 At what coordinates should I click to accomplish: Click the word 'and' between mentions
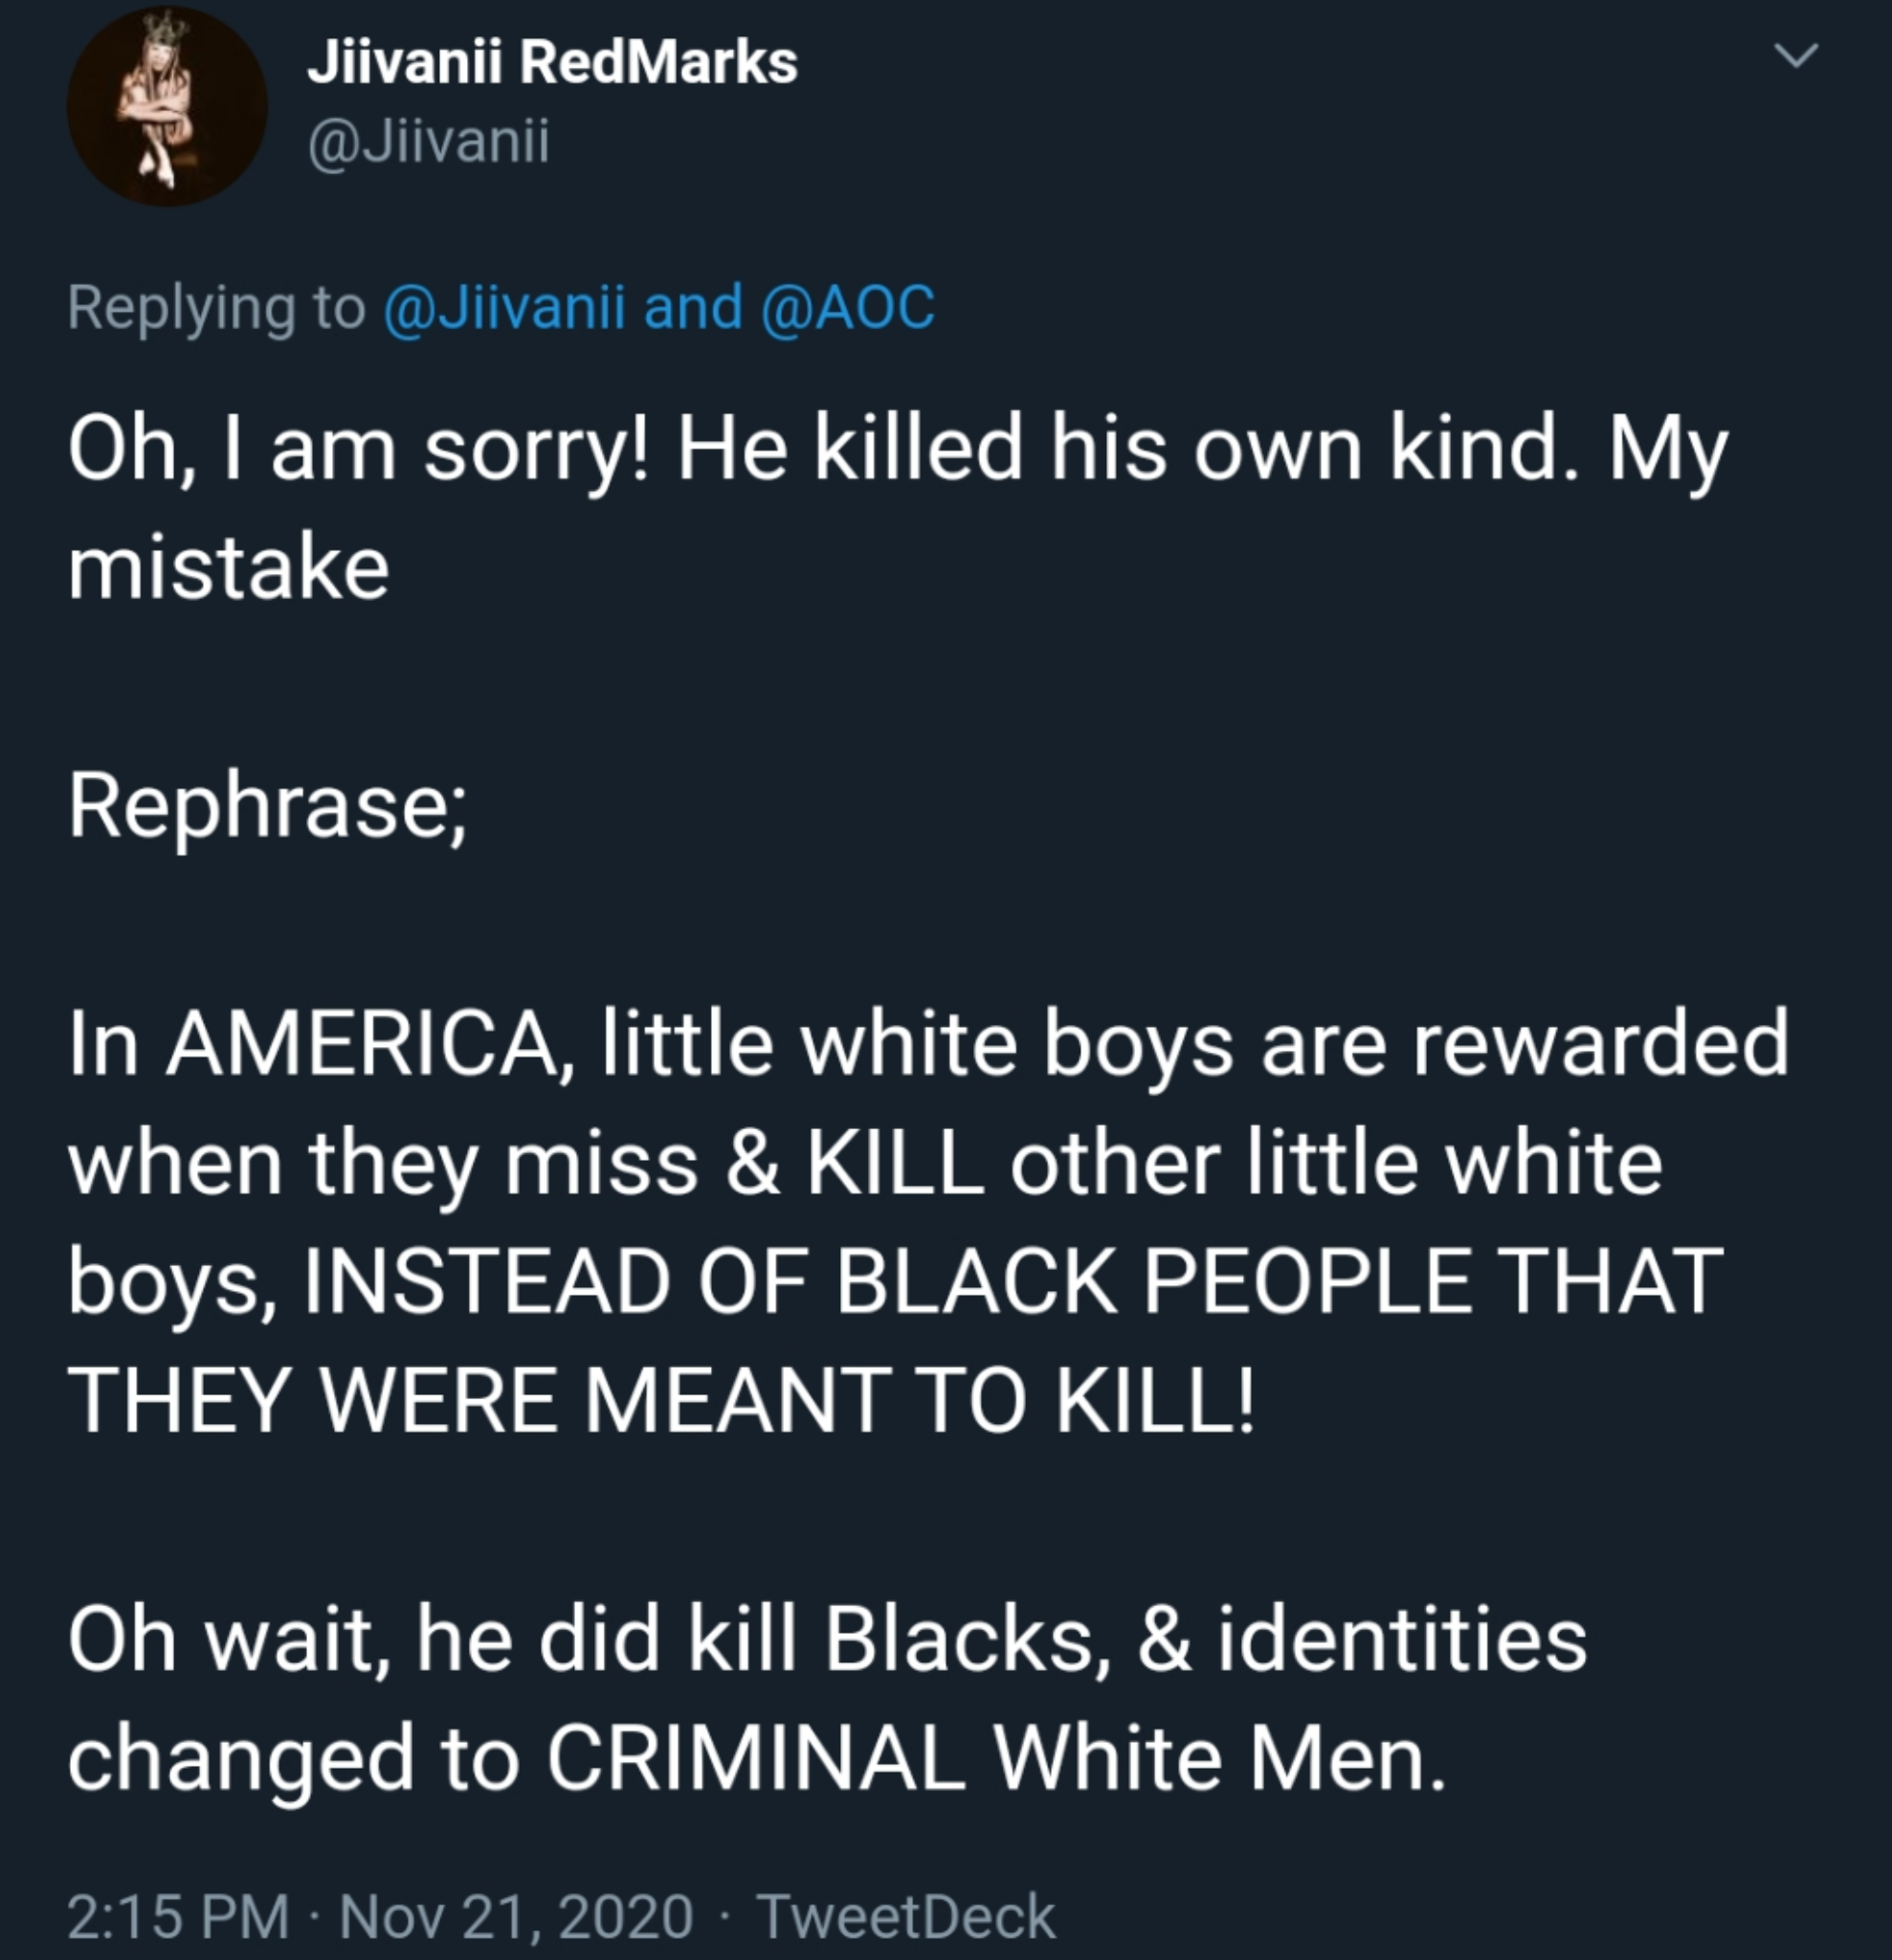(694, 306)
